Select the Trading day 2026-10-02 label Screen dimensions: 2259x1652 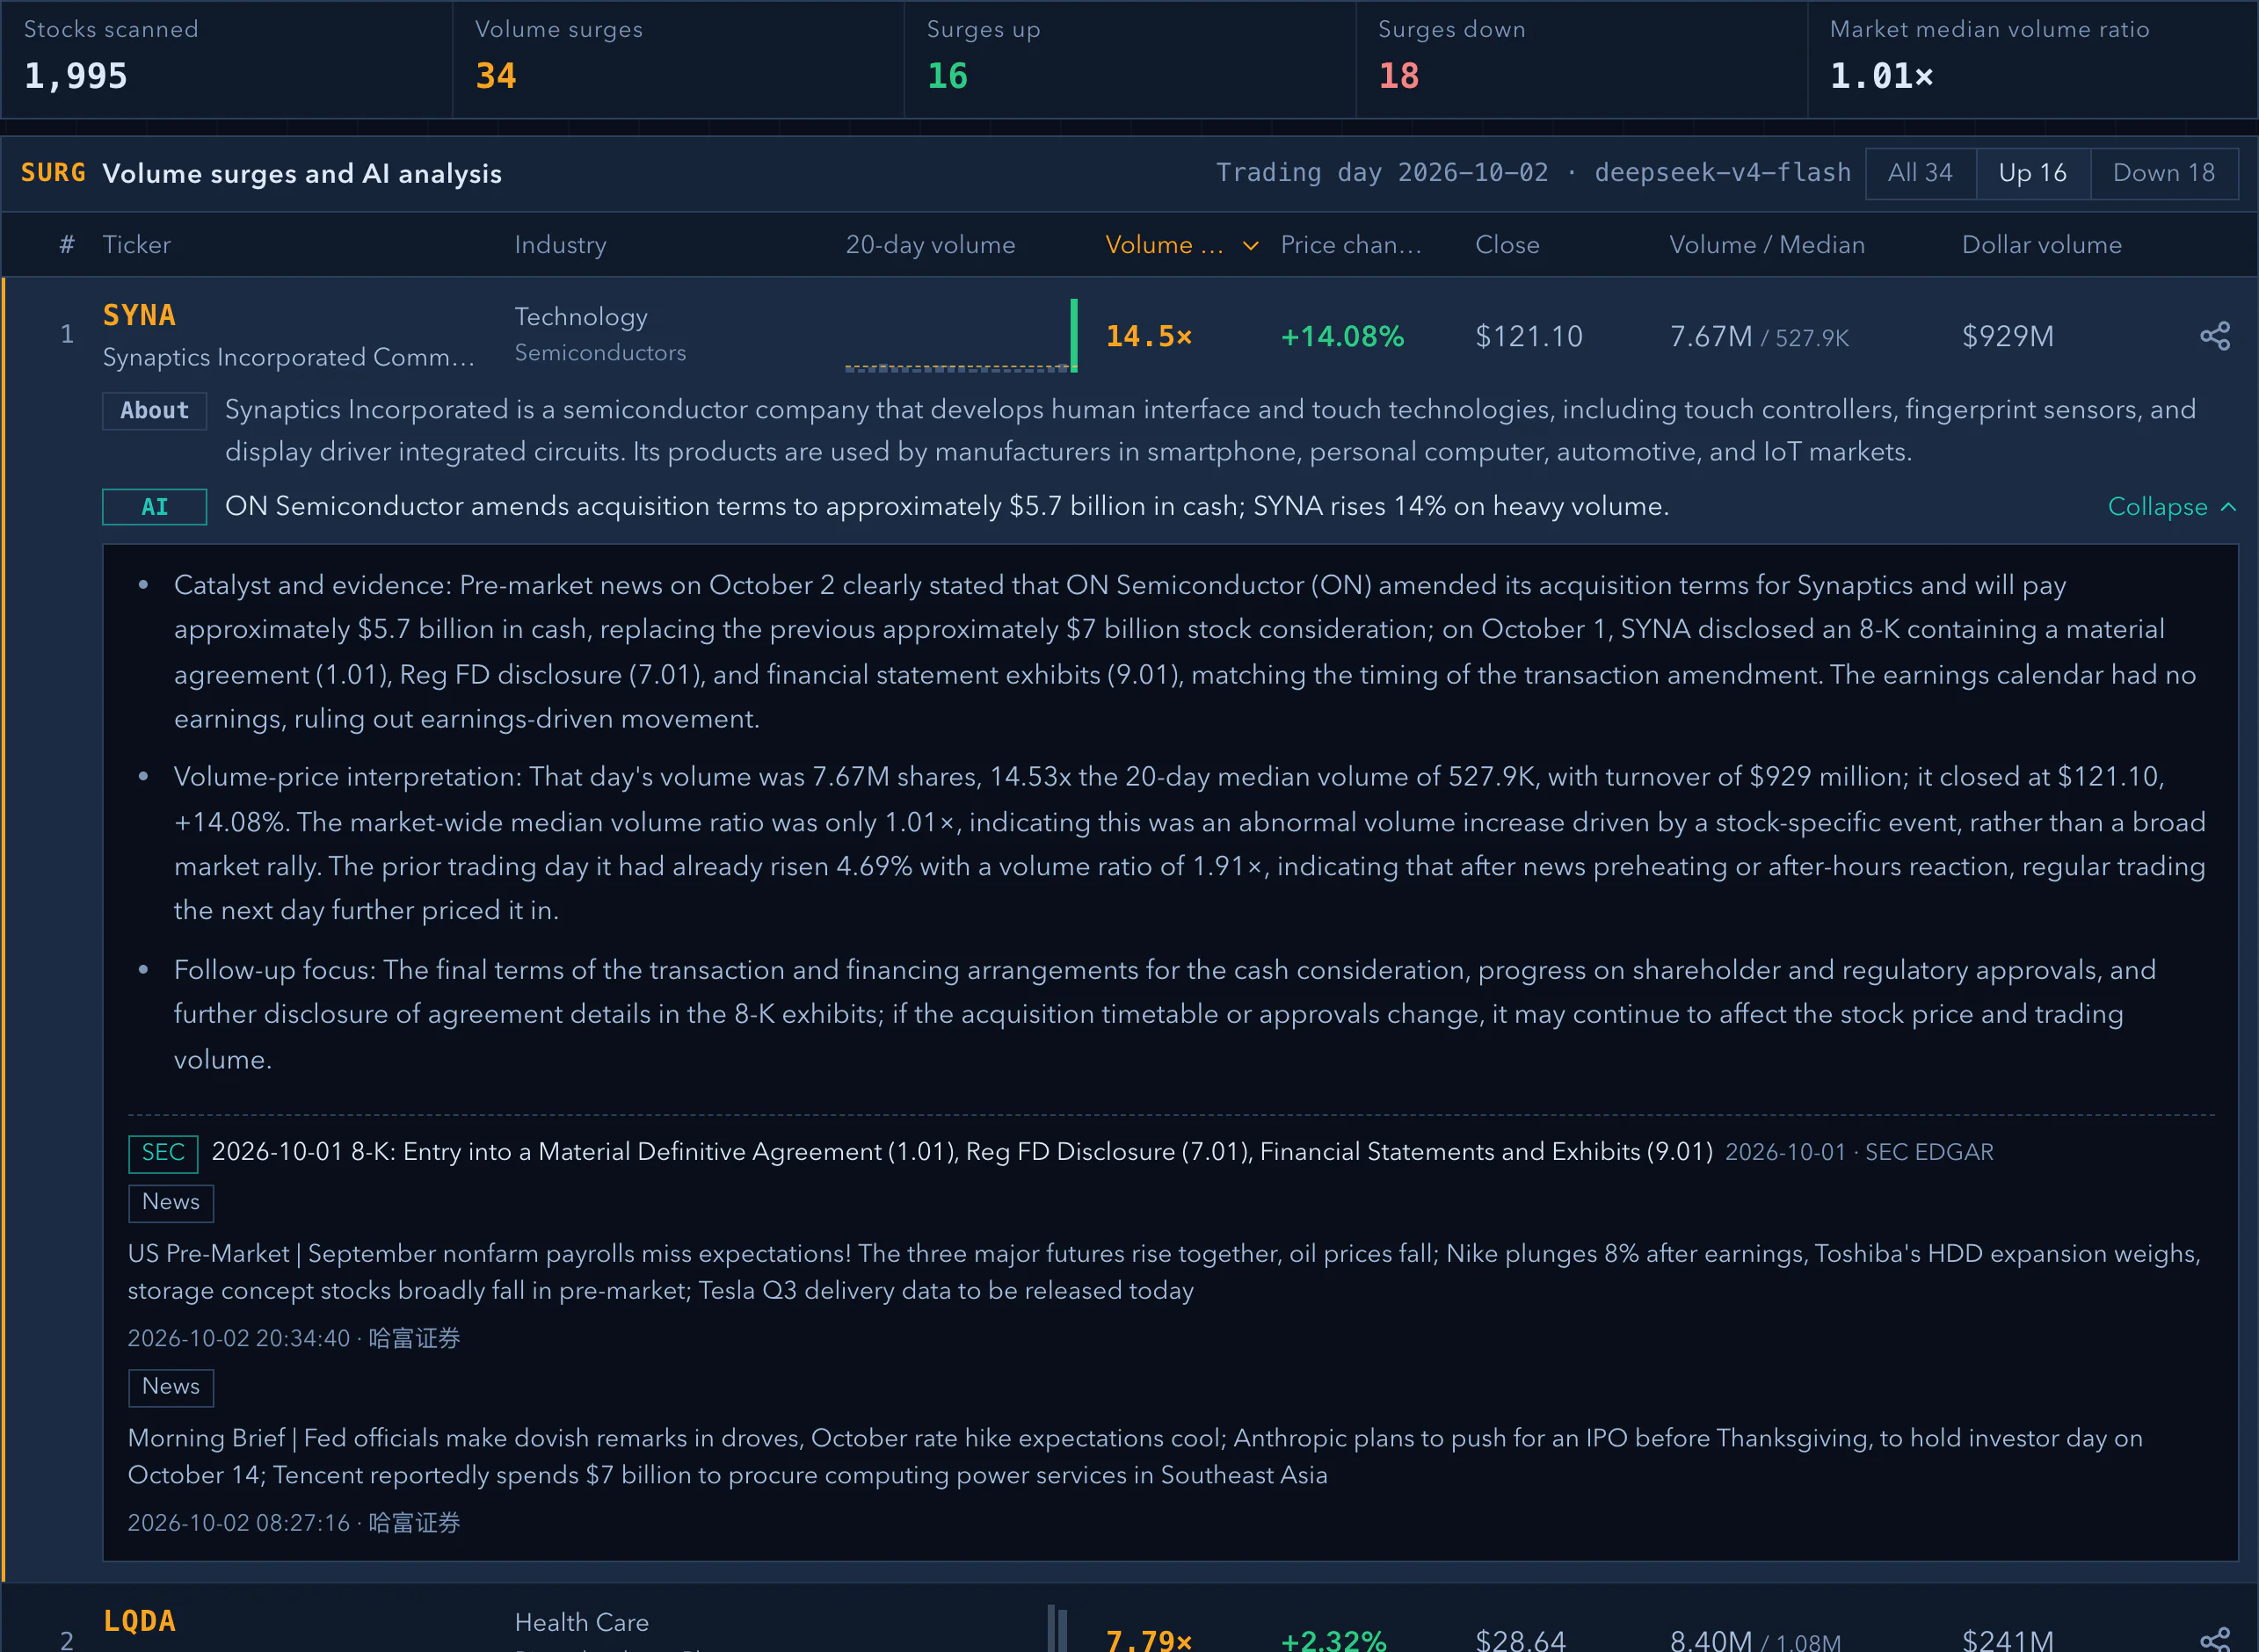coord(1382,173)
